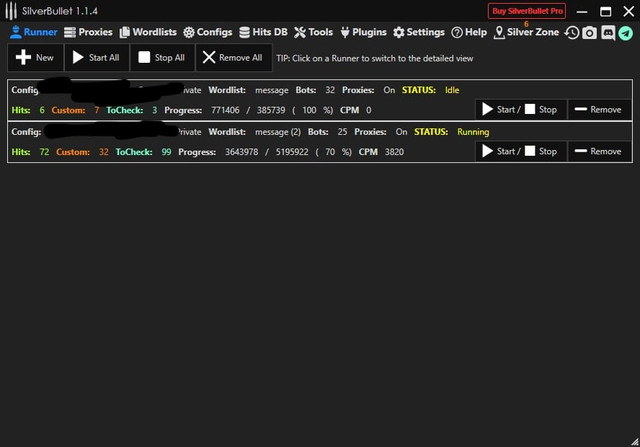Open the Hits DB tab

[263, 32]
